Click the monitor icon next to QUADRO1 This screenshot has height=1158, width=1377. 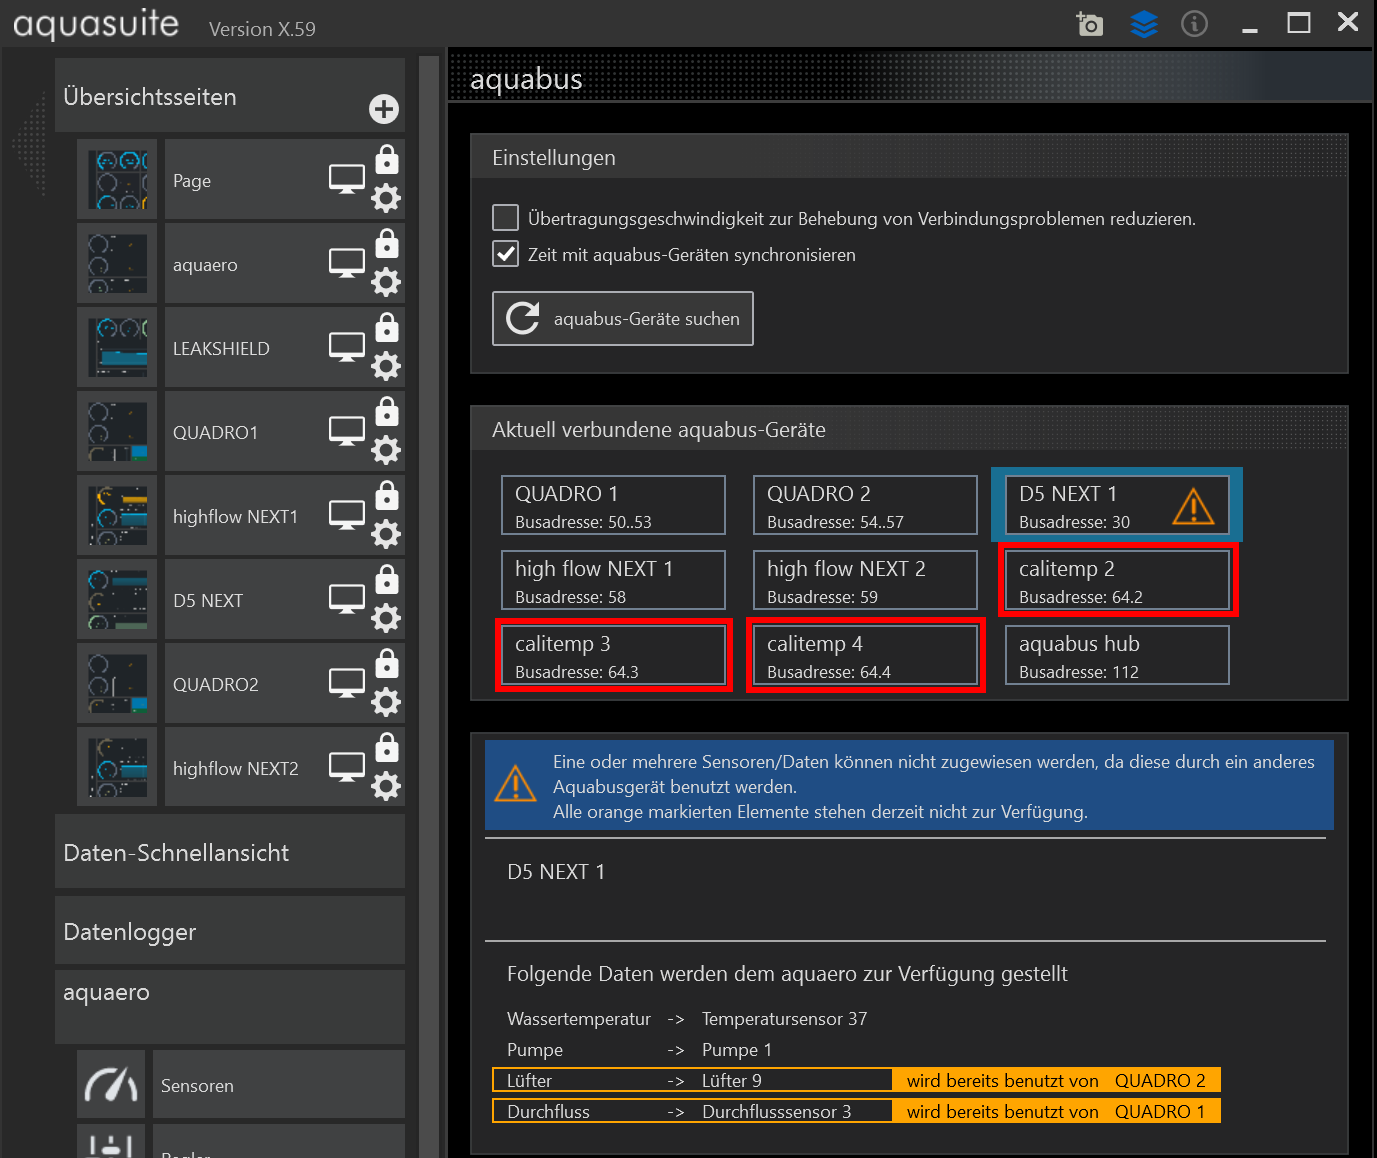[347, 432]
